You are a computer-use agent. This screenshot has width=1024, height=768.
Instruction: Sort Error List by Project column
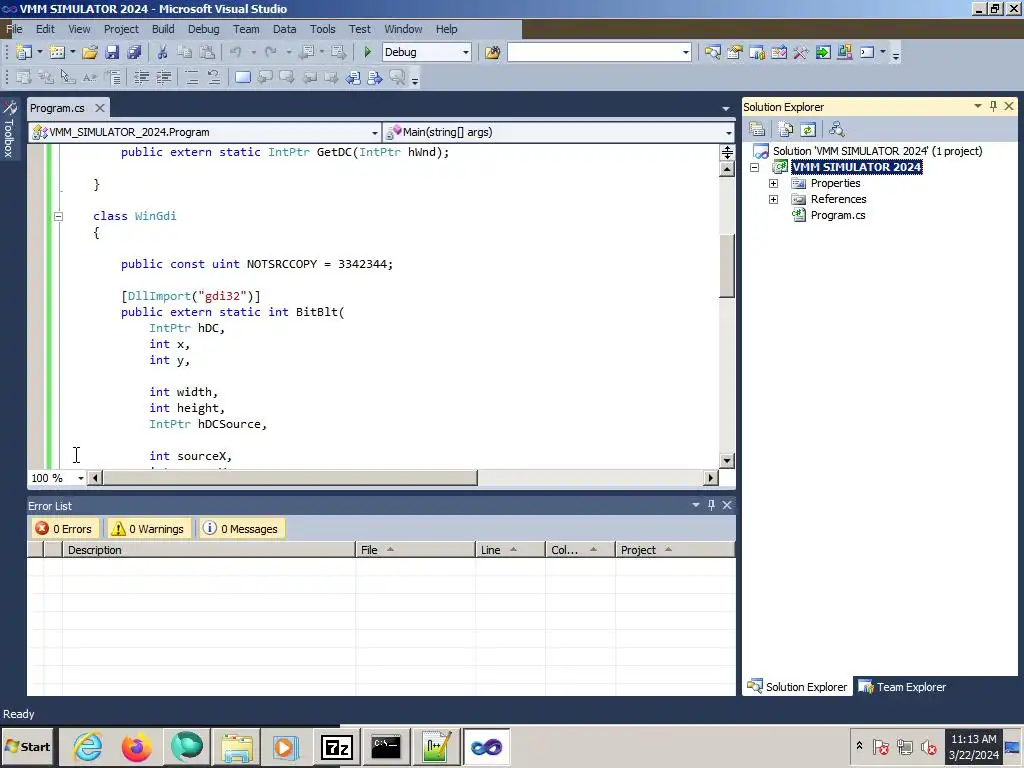pos(675,550)
